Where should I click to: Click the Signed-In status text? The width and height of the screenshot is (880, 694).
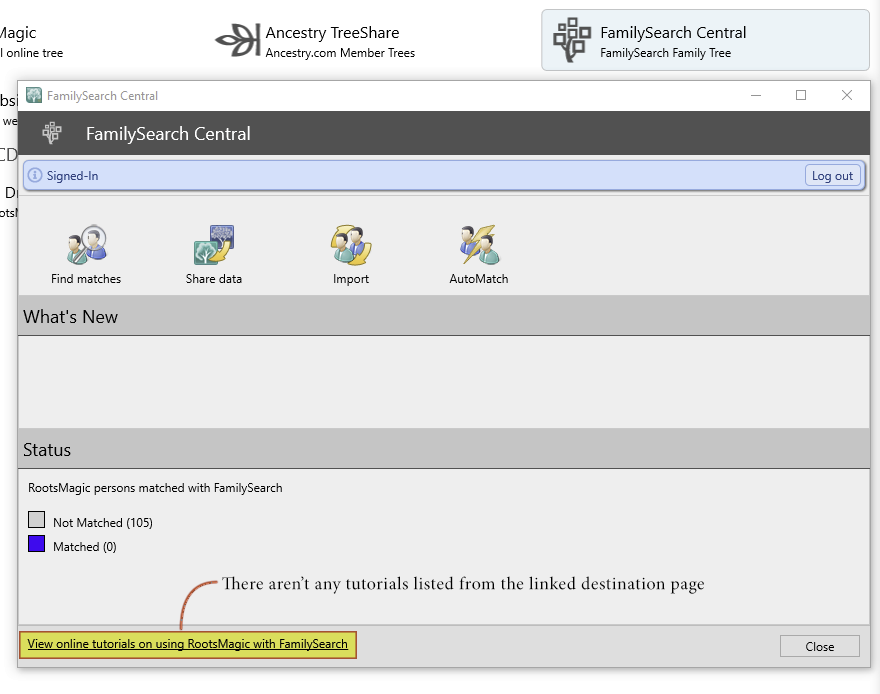72,176
